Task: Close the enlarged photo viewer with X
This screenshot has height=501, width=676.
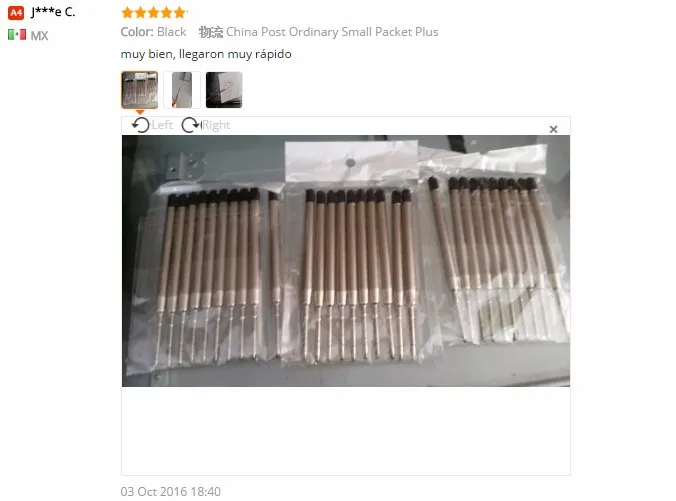Action: click(x=554, y=129)
